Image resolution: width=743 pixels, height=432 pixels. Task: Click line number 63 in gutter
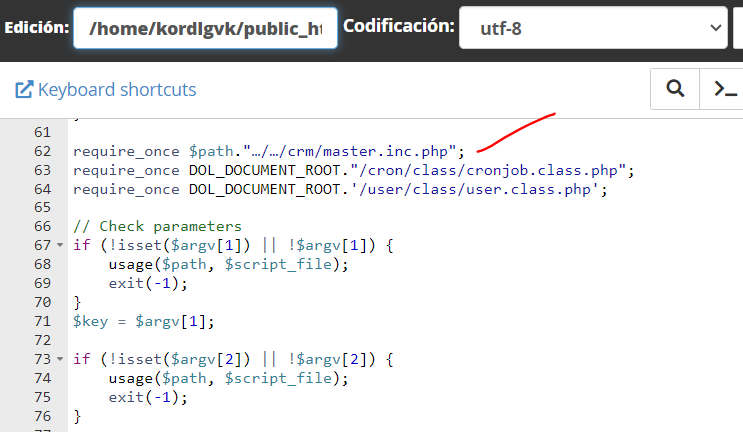42,170
